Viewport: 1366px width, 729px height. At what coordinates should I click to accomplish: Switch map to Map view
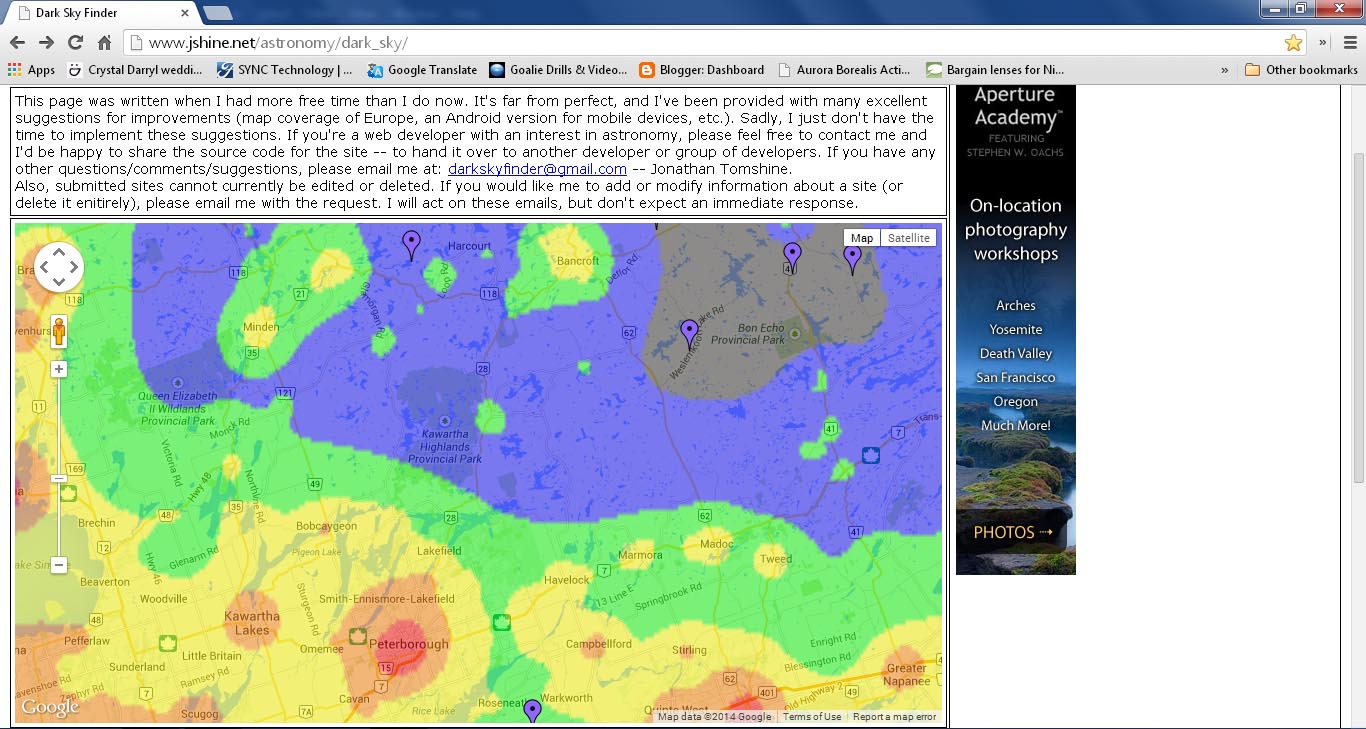(x=862, y=238)
